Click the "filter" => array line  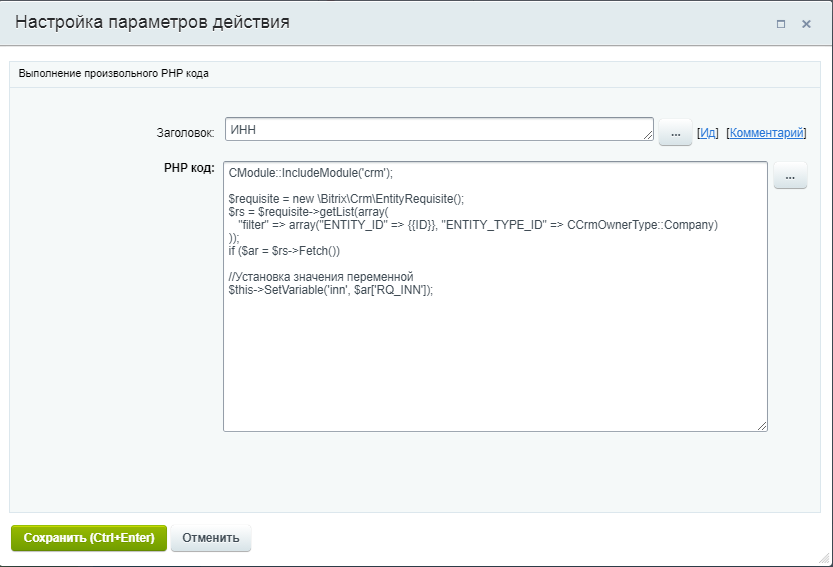click(x=478, y=225)
